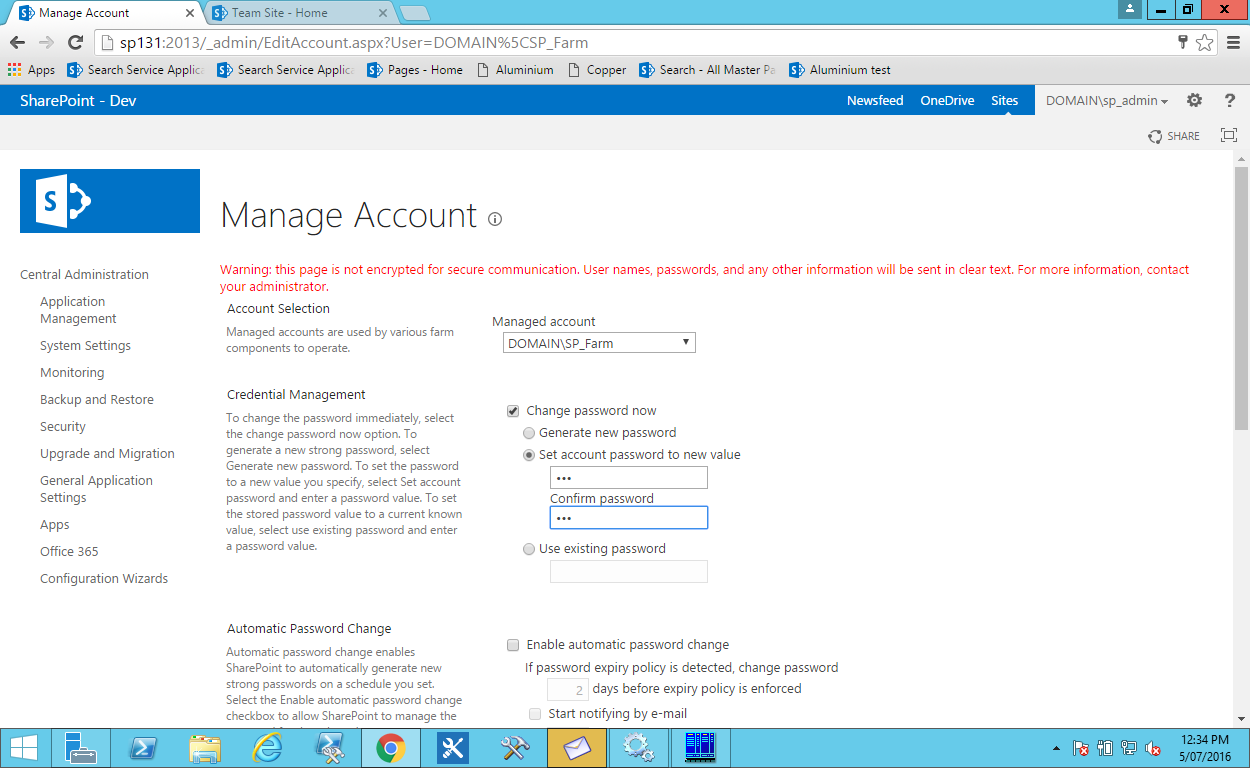Toggle focus on content icon
This screenshot has height=768, width=1250.
coord(1229,135)
